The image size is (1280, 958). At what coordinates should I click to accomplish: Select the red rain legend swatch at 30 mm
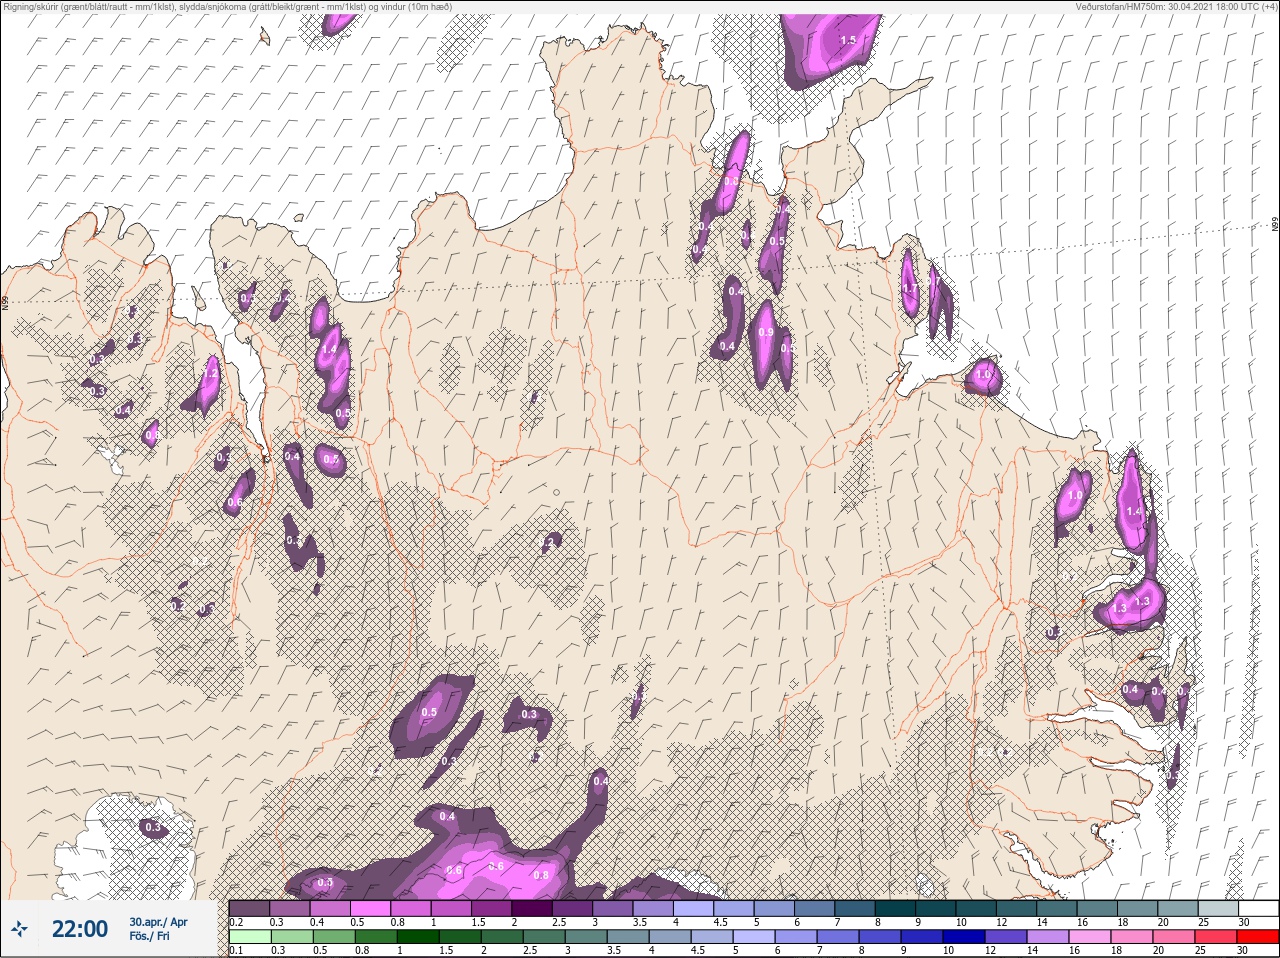click(1259, 937)
